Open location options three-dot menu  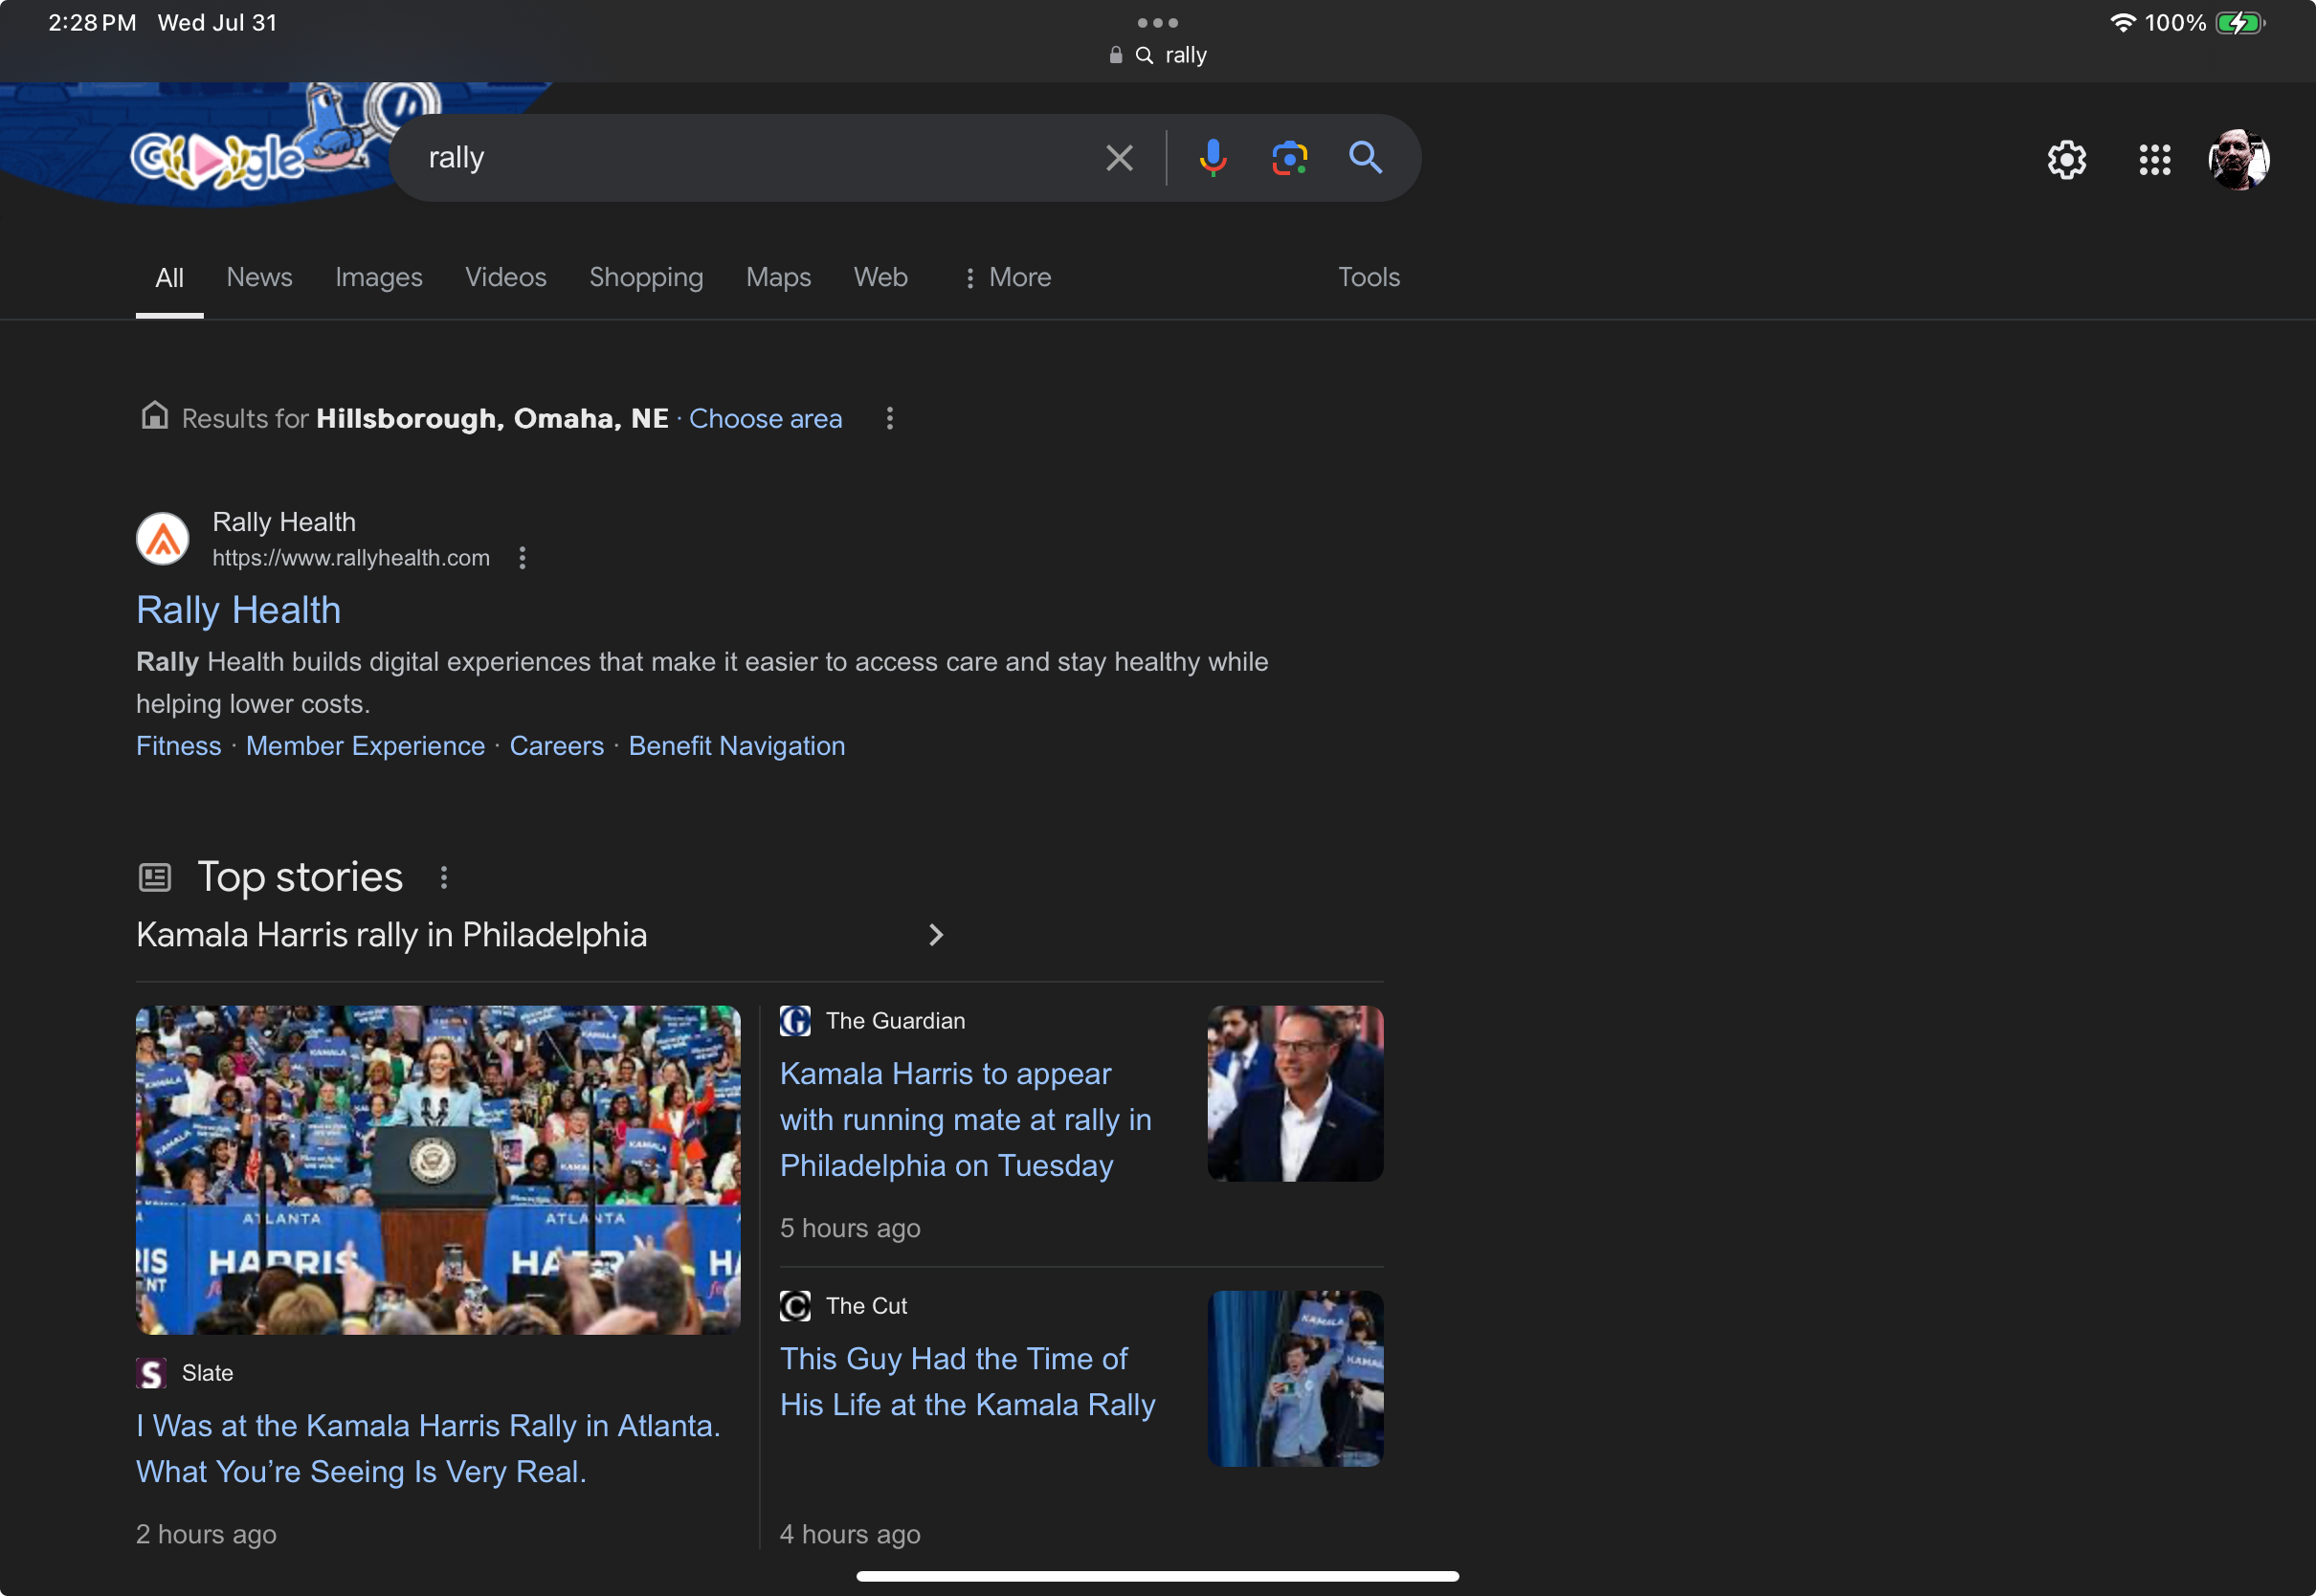(889, 418)
